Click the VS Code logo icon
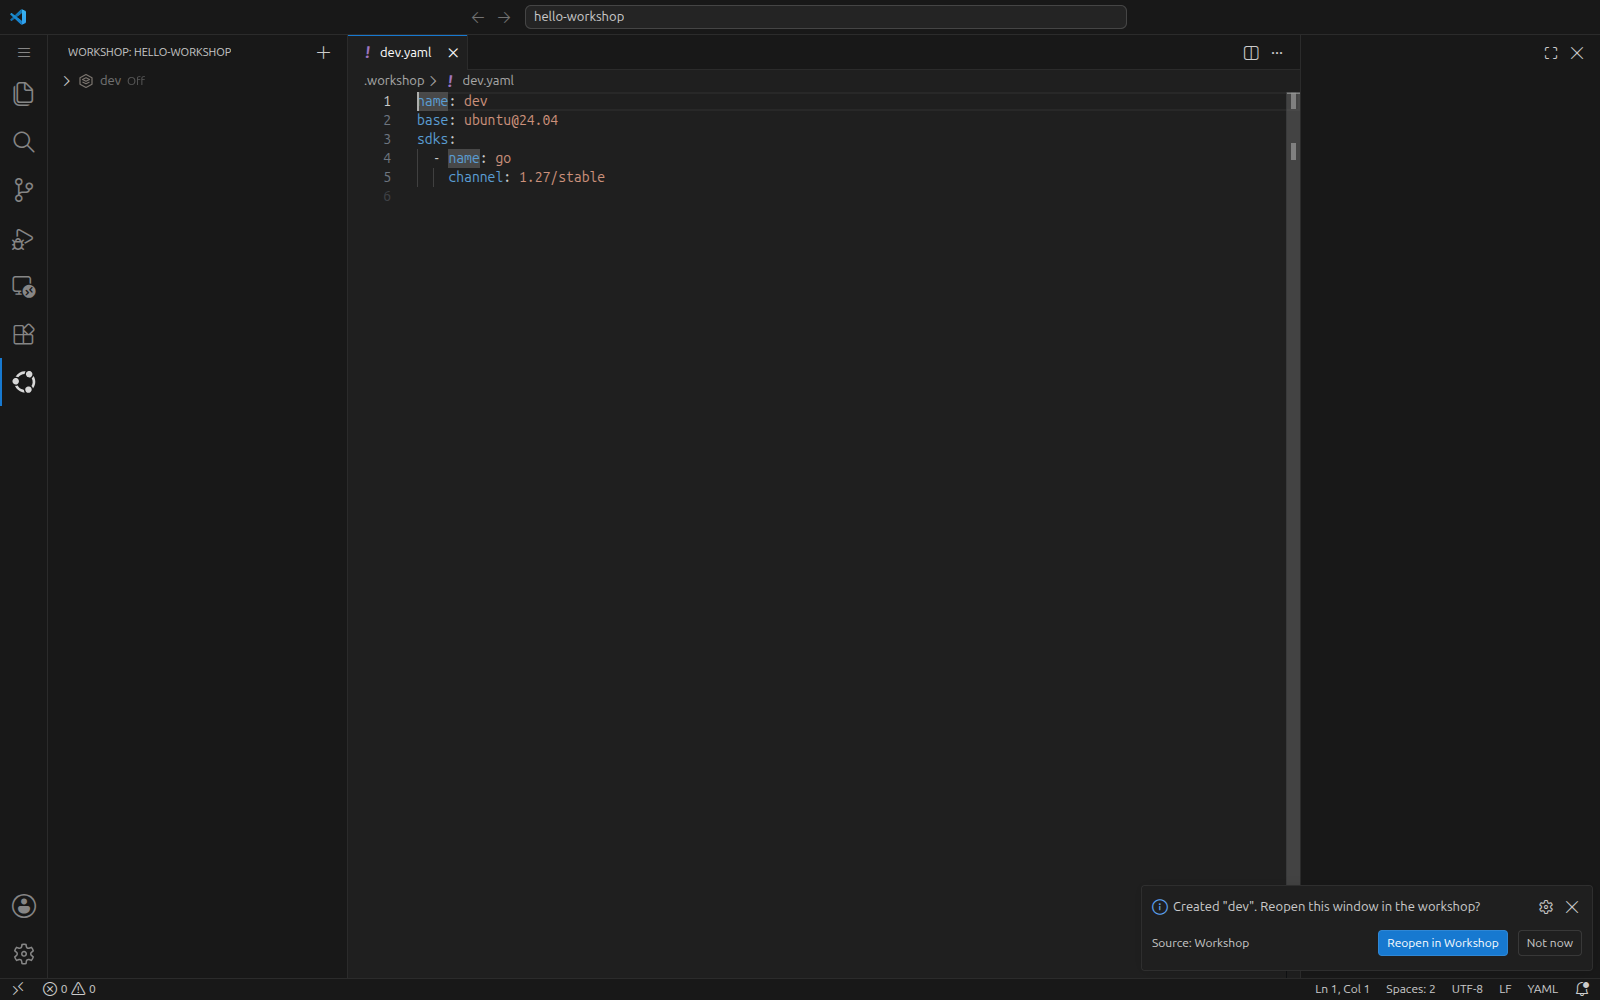The image size is (1600, 1000). tap(18, 17)
